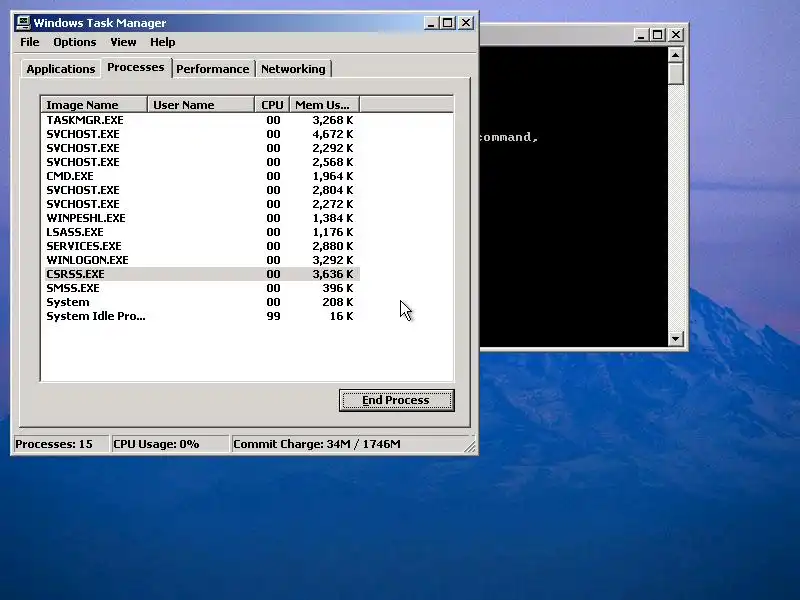Close the command prompt window
800x600 pixels.
tap(676, 35)
